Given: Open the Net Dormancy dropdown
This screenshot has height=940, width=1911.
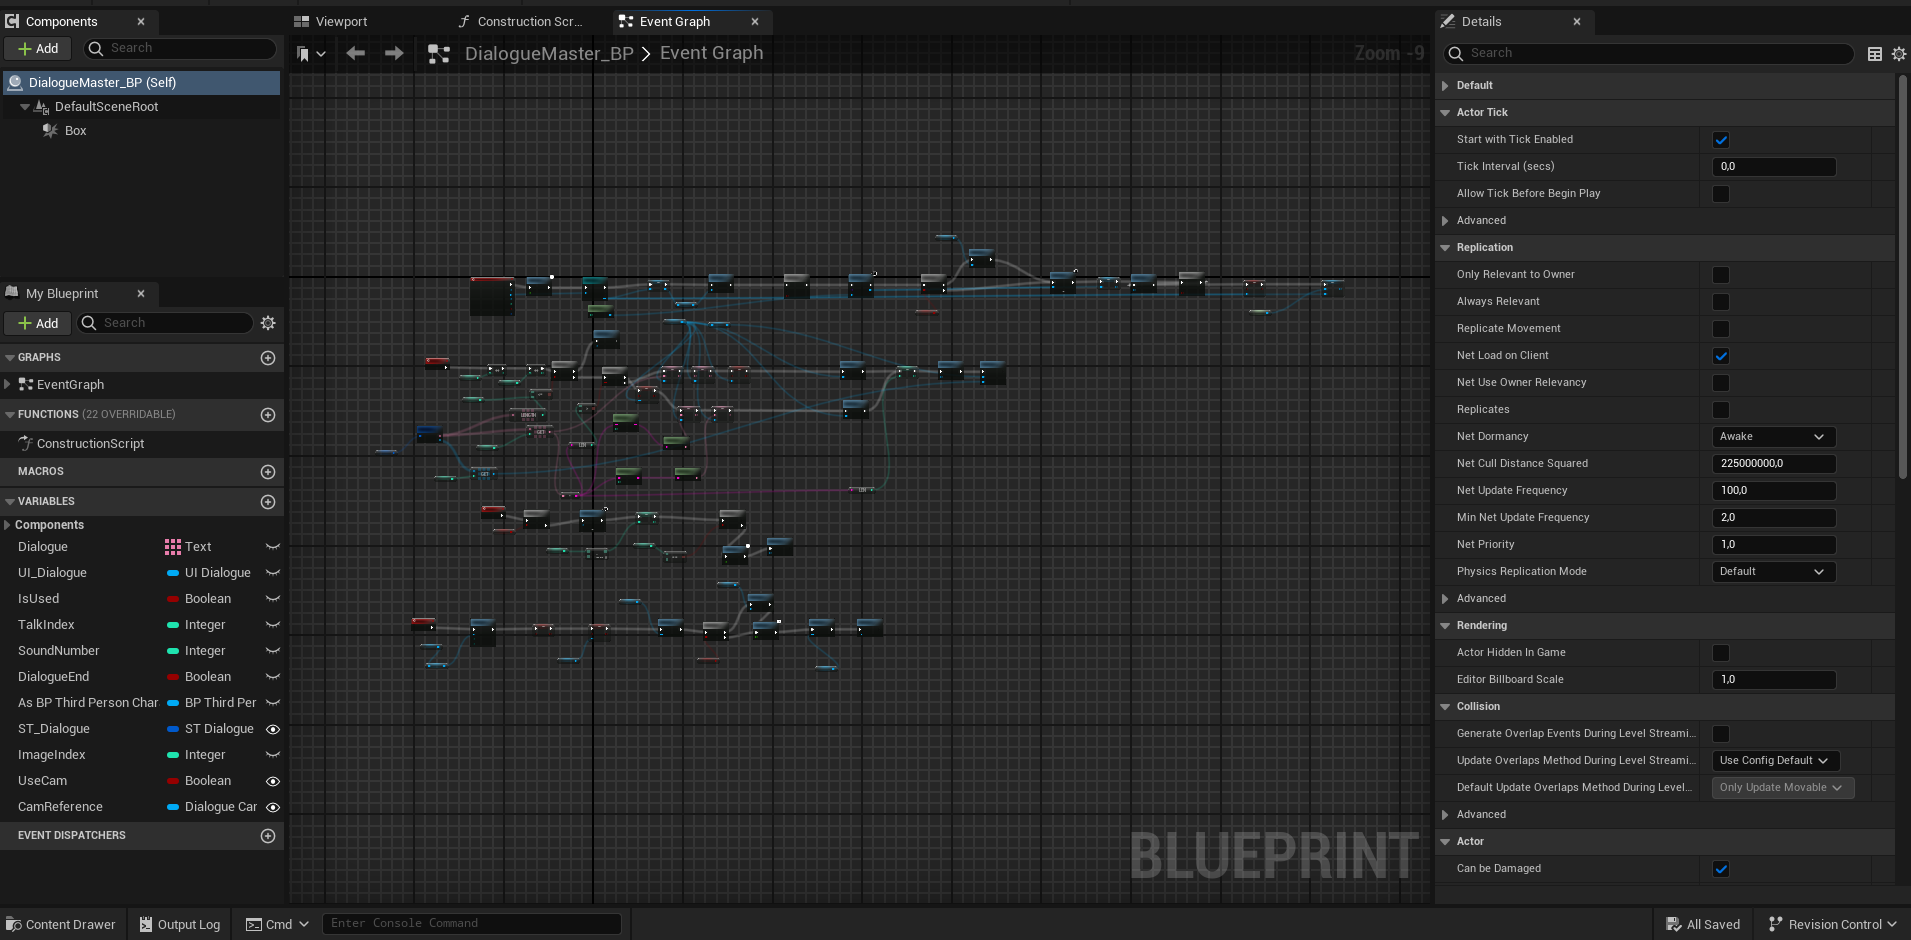Looking at the screenshot, I should pos(1773,437).
